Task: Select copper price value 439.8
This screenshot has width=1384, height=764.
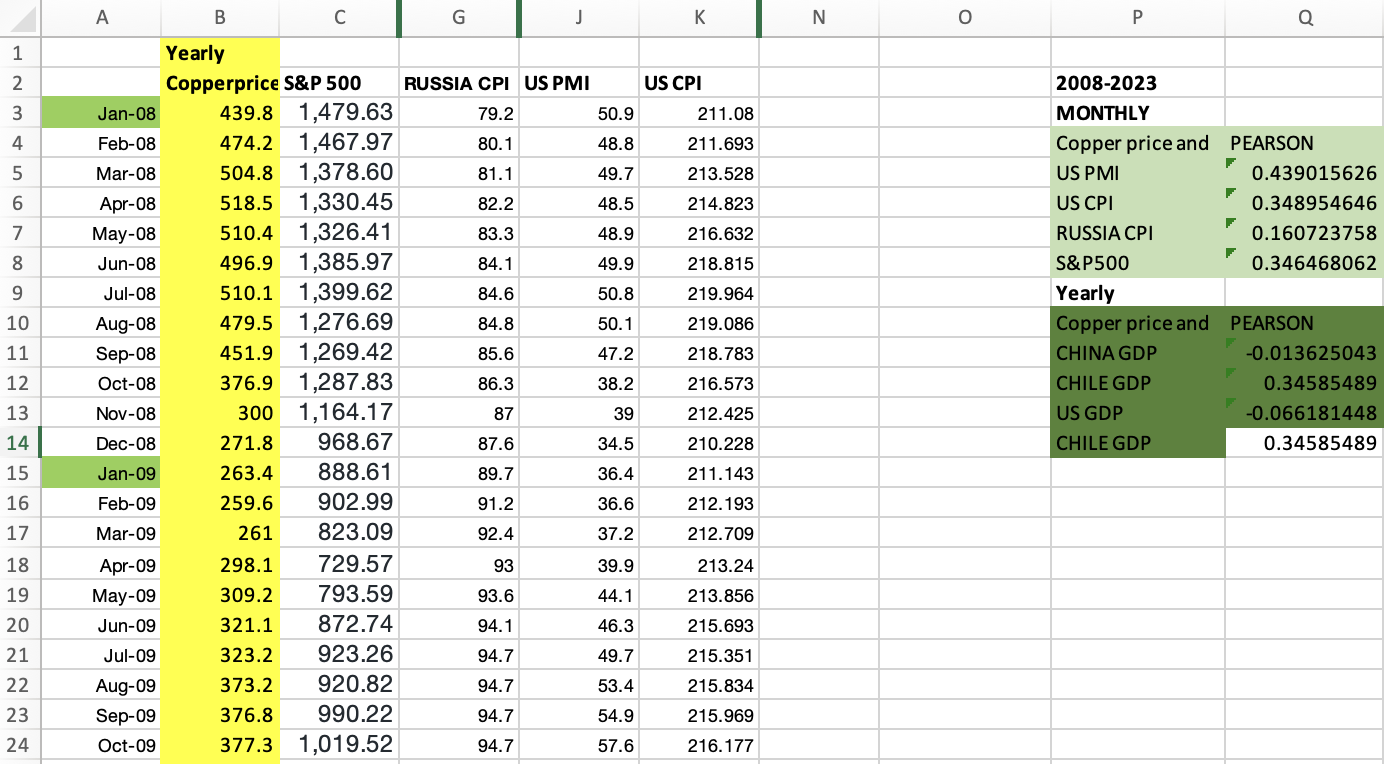Action: pyautogui.click(x=220, y=113)
